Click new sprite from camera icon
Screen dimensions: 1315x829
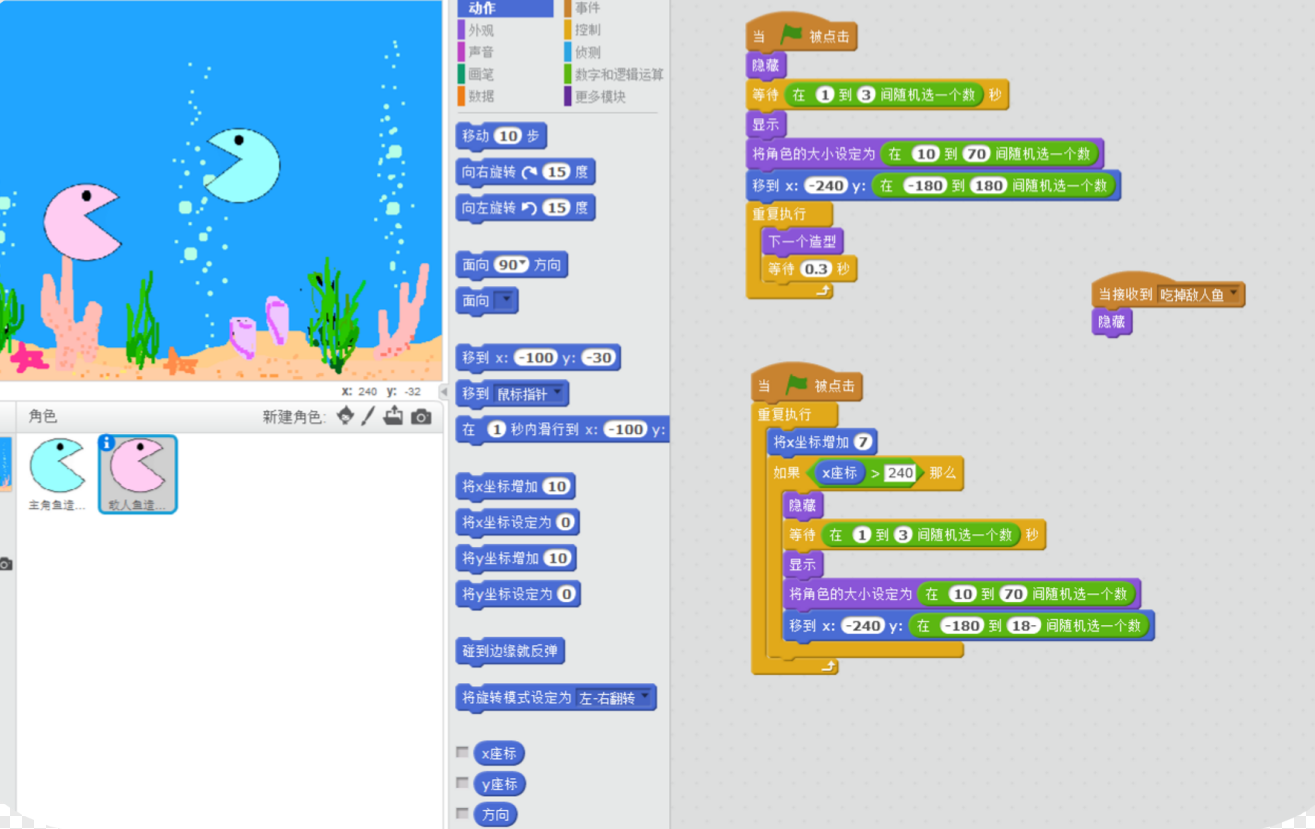(421, 416)
